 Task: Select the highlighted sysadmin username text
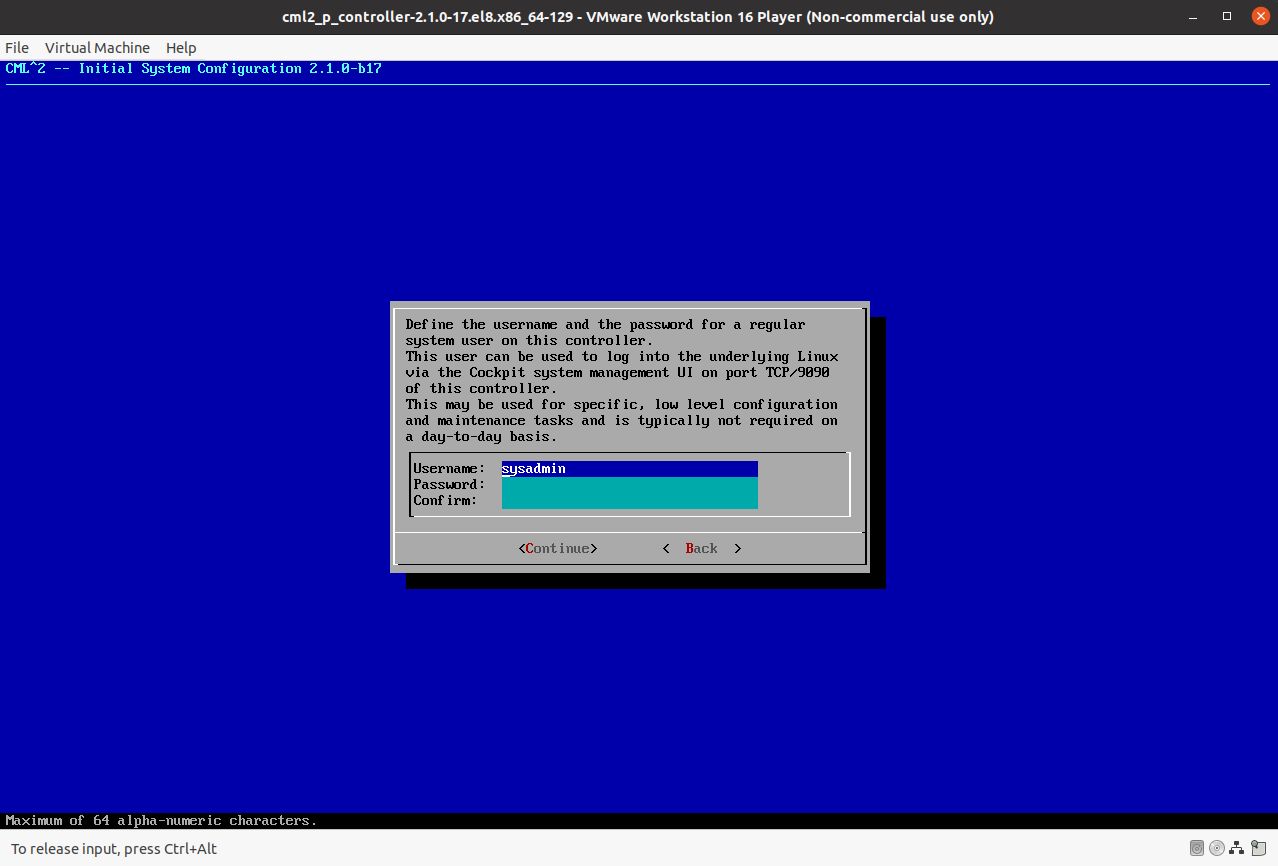pos(533,468)
